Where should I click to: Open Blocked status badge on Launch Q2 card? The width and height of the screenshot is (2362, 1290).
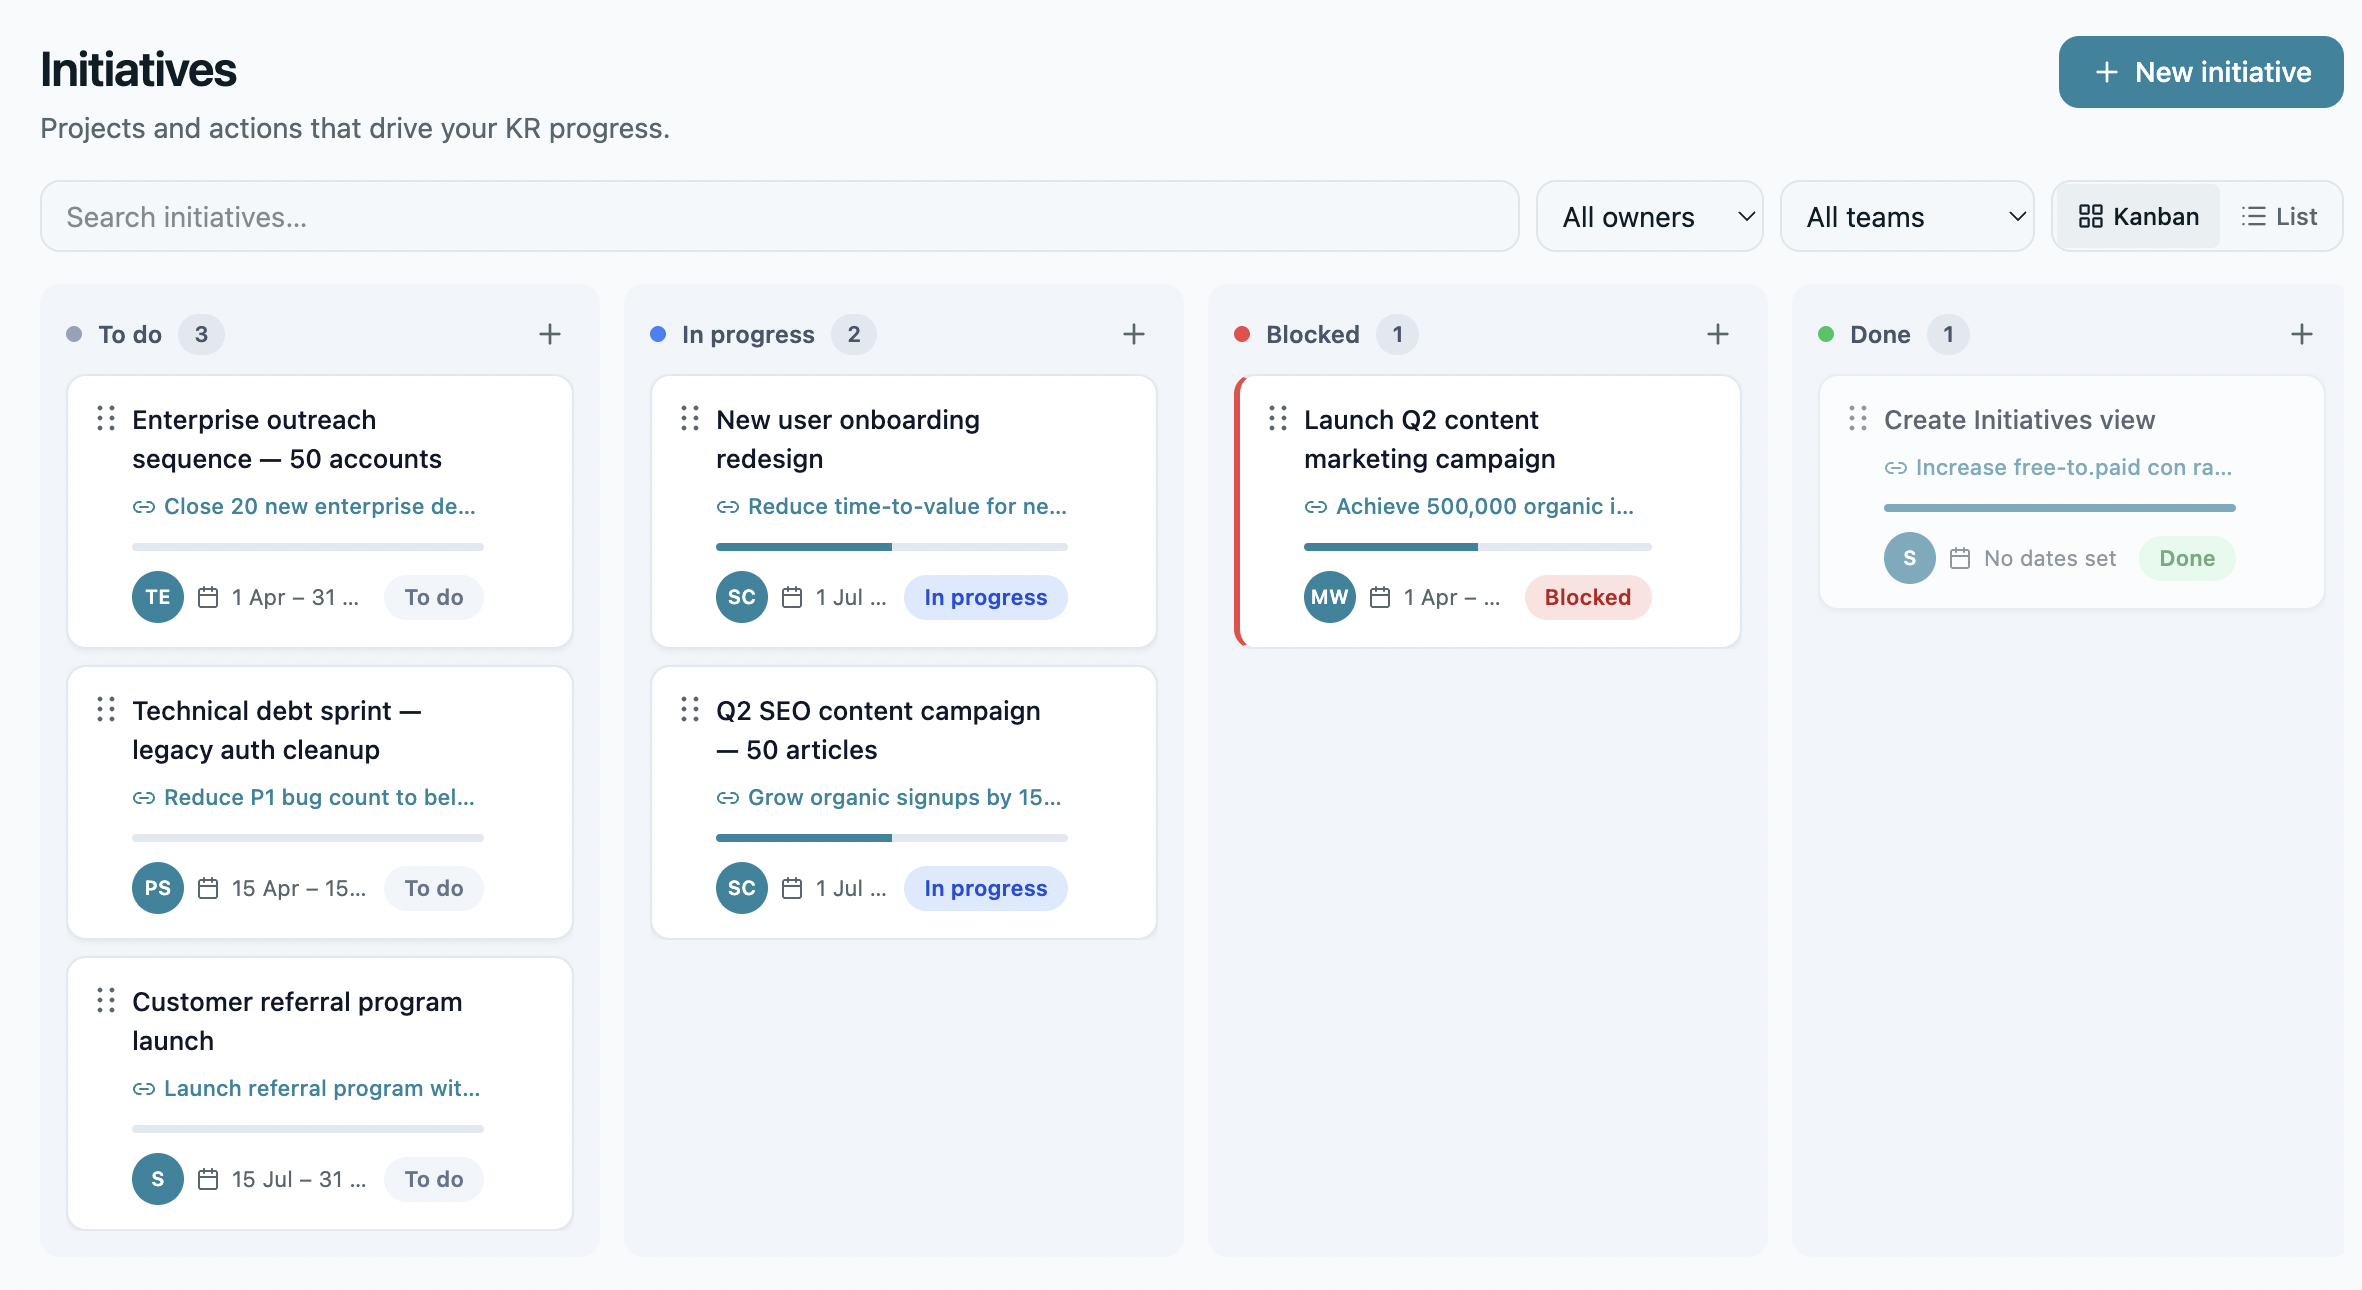point(1588,597)
